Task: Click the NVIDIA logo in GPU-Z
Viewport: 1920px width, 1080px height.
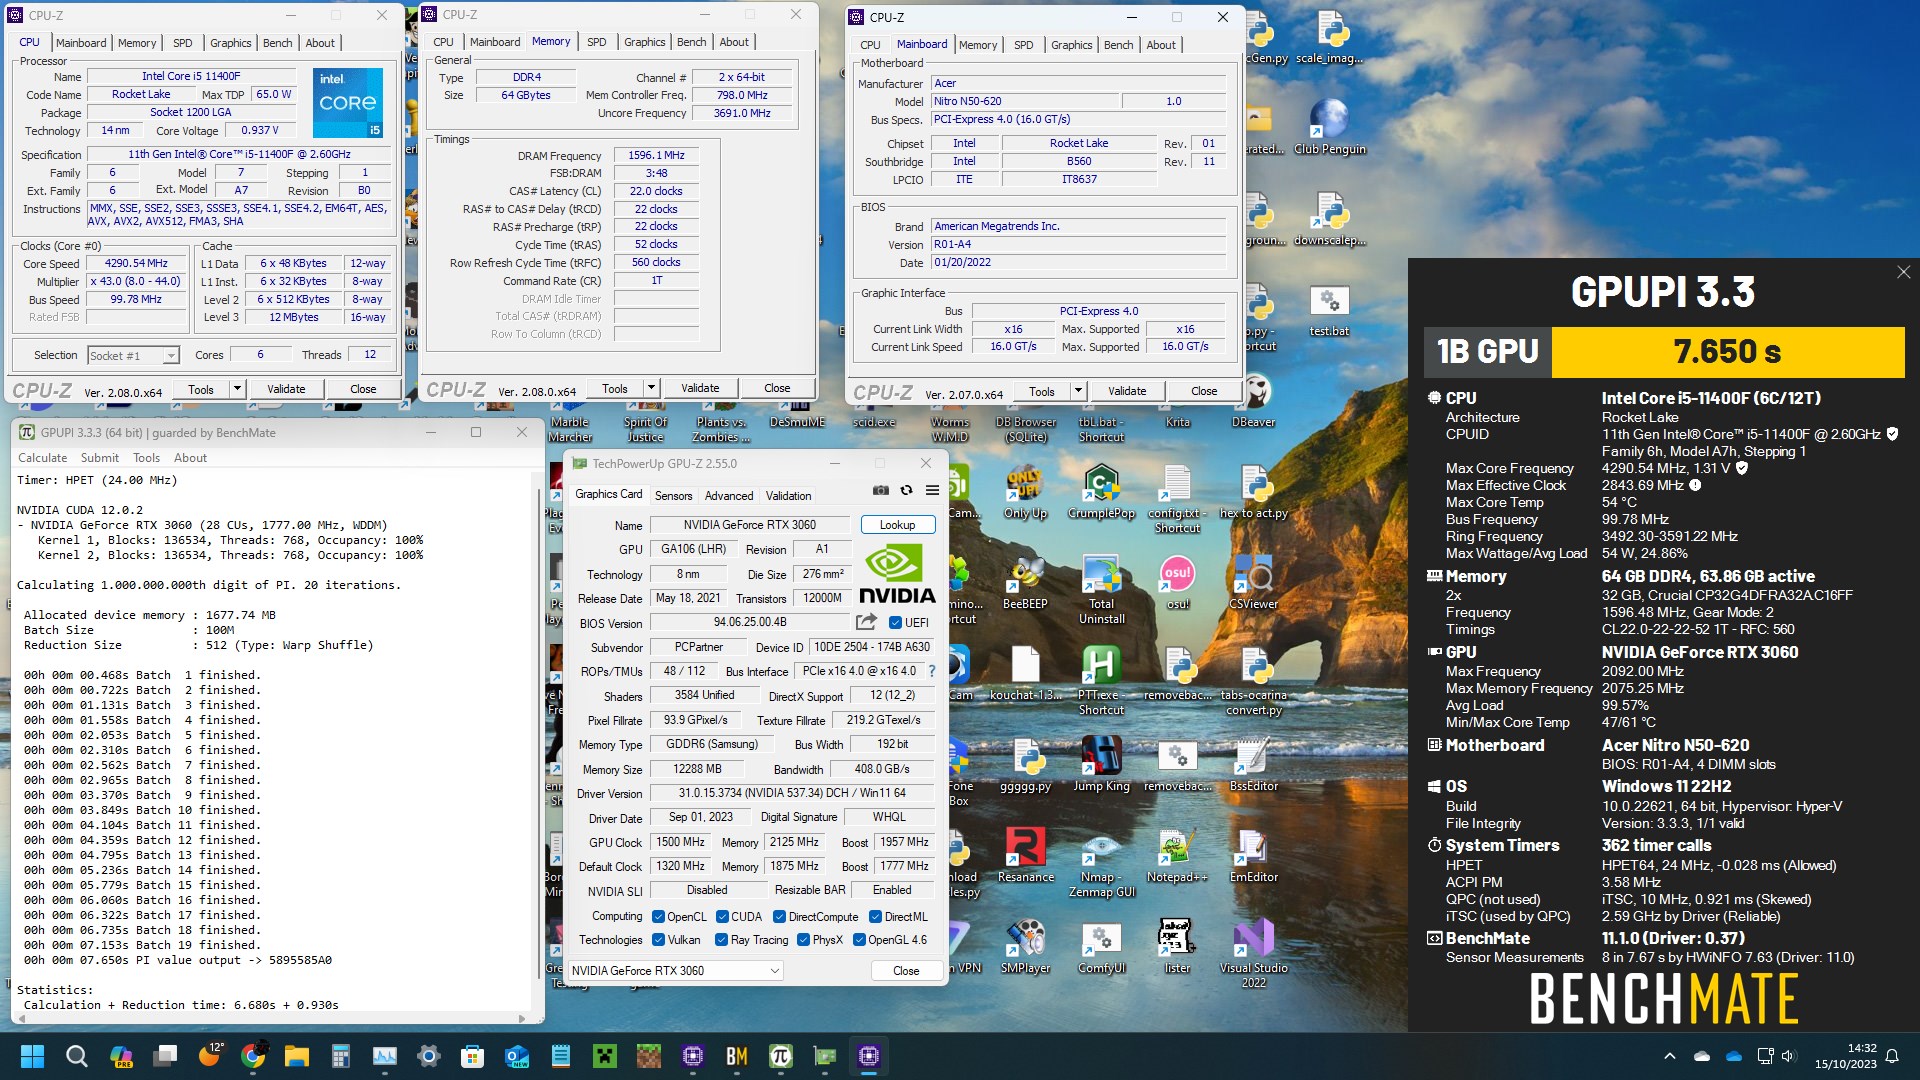Action: (897, 574)
